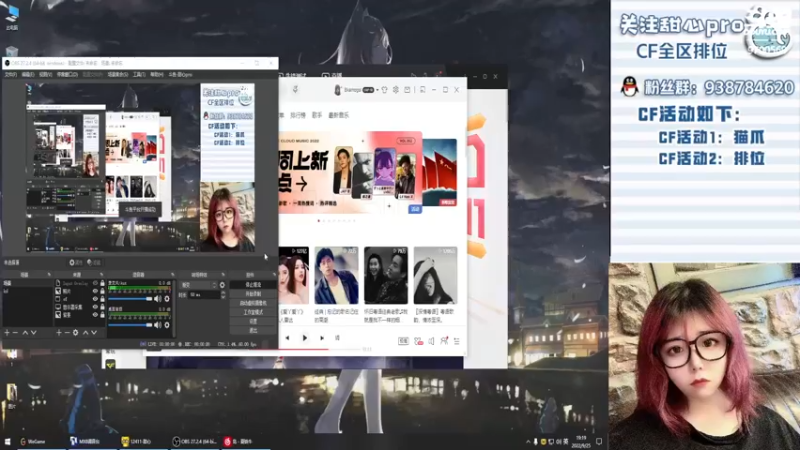800x450 pixels.
Task: Hide the Input Overlay source via eye icon
Action: [x=95, y=283]
